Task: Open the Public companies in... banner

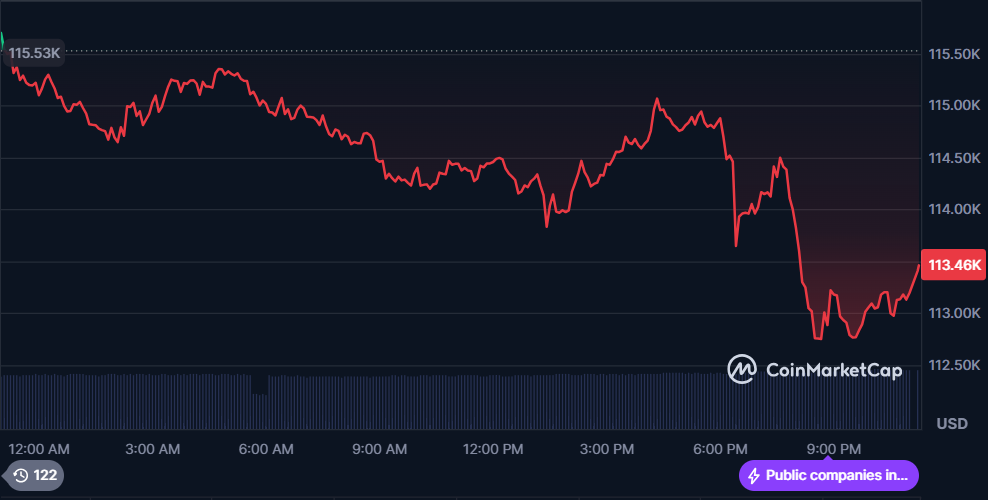Action: [829, 475]
